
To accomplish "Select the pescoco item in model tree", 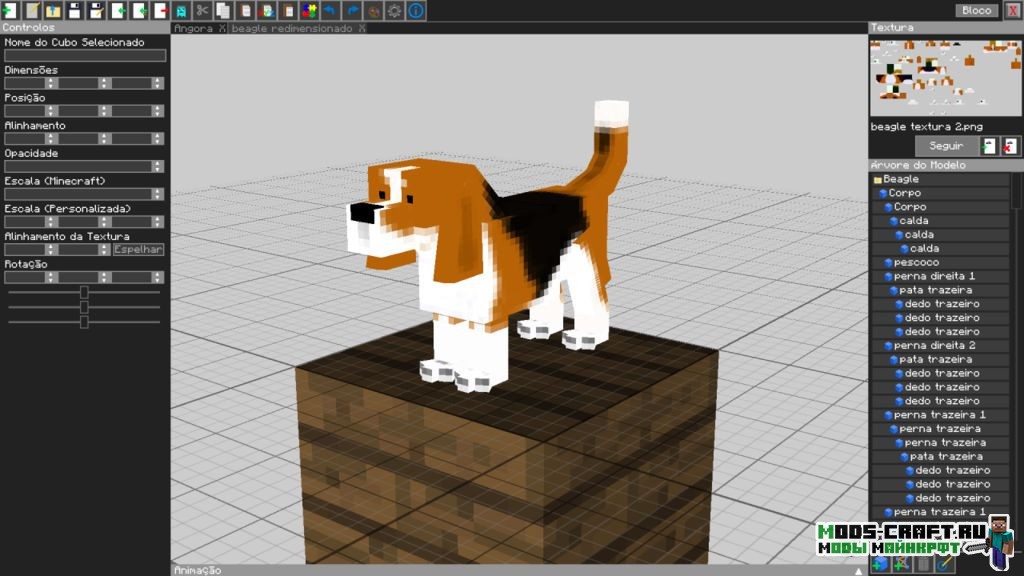I will [x=916, y=262].
